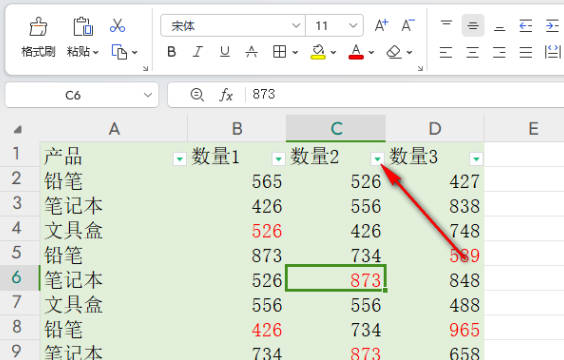Image resolution: width=564 pixels, height=360 pixels.
Task: Open the Copy options dropdown arrow
Action: pyautogui.click(x=135, y=53)
